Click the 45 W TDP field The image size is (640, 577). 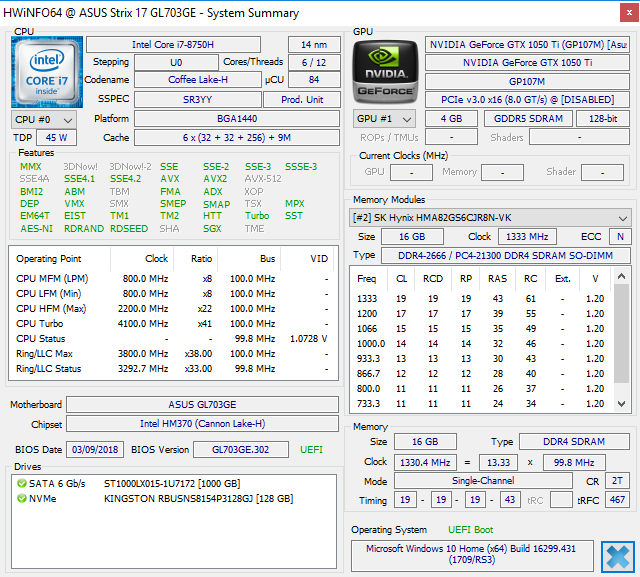56,138
